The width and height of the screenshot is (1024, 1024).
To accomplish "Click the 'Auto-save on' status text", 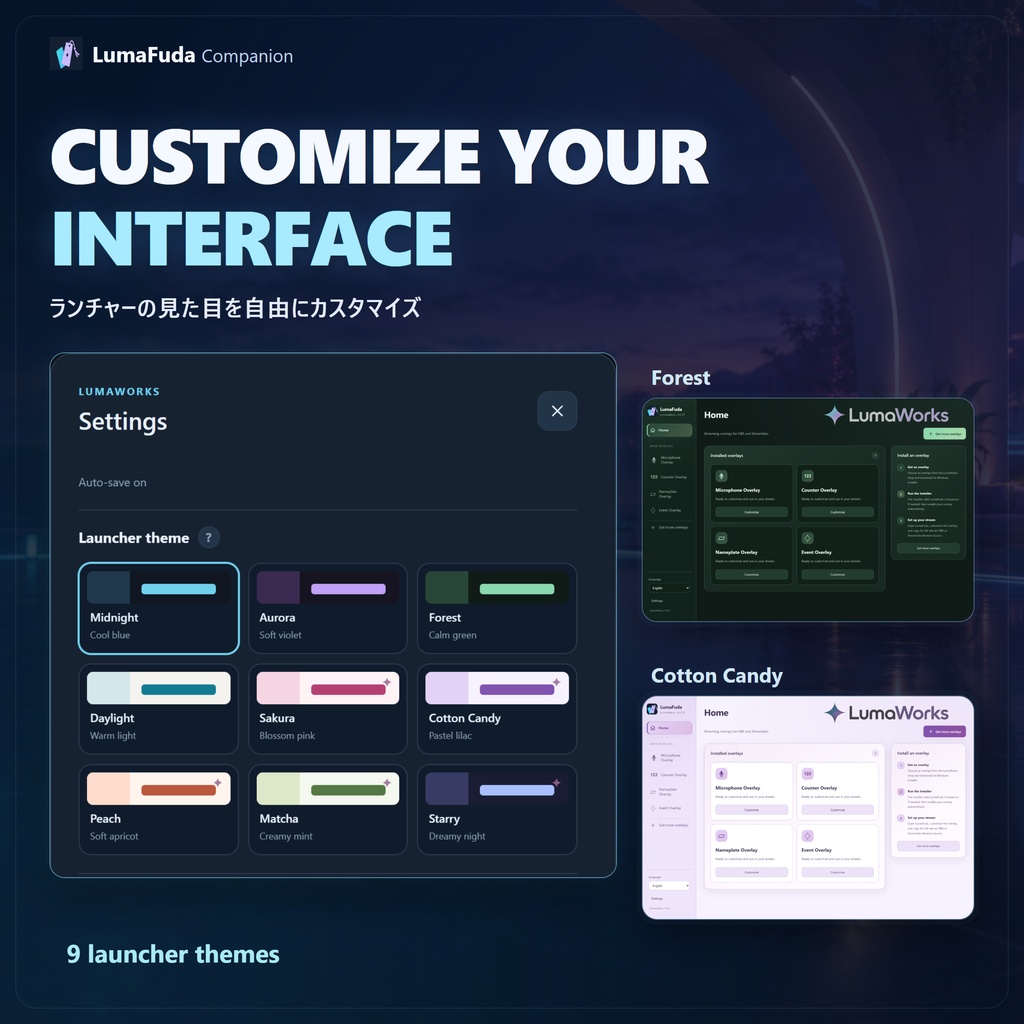I will [x=112, y=483].
